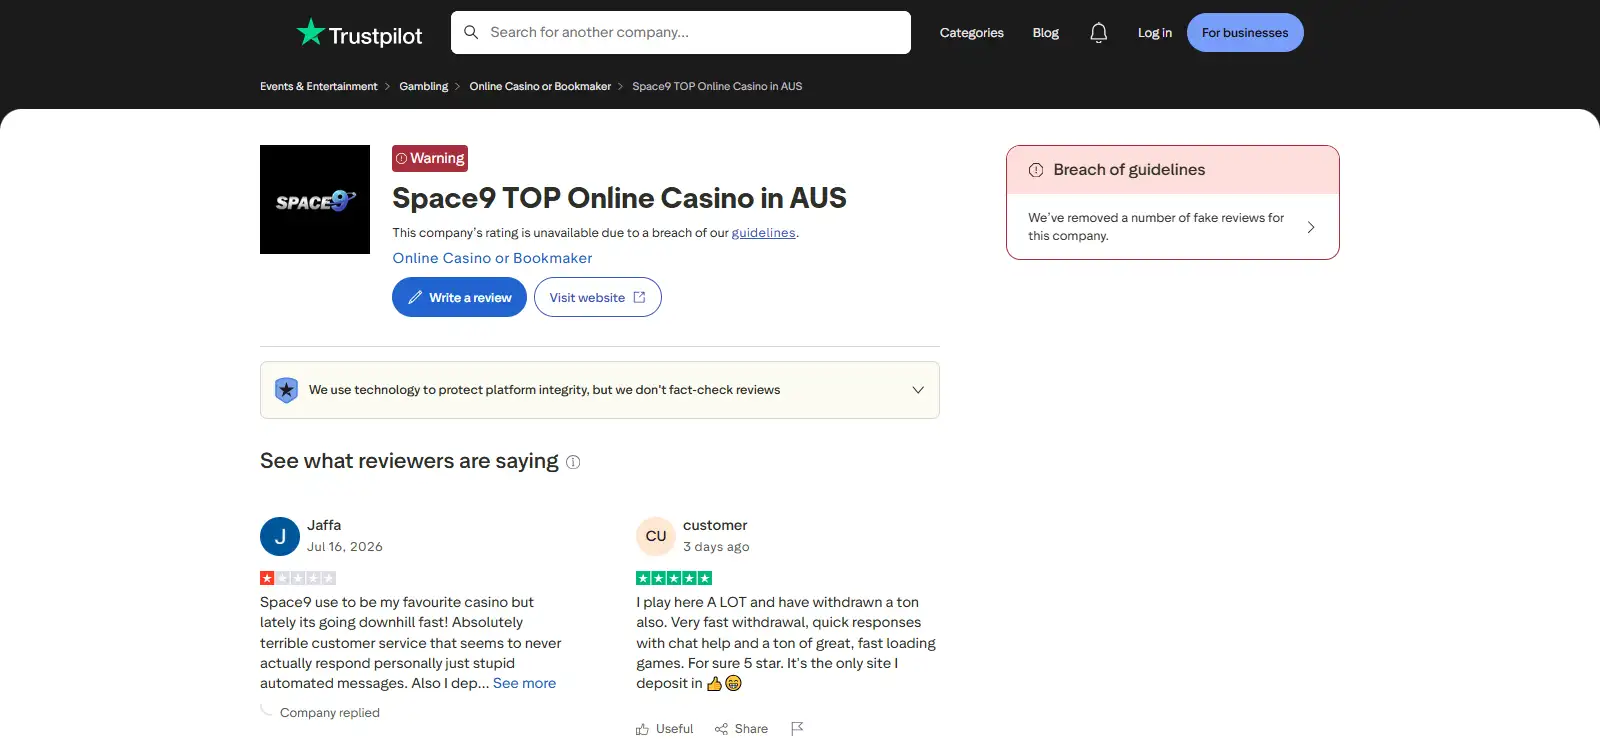The image size is (1600, 739).
Task: Click the five-star rating on customer's review
Action: (x=674, y=578)
